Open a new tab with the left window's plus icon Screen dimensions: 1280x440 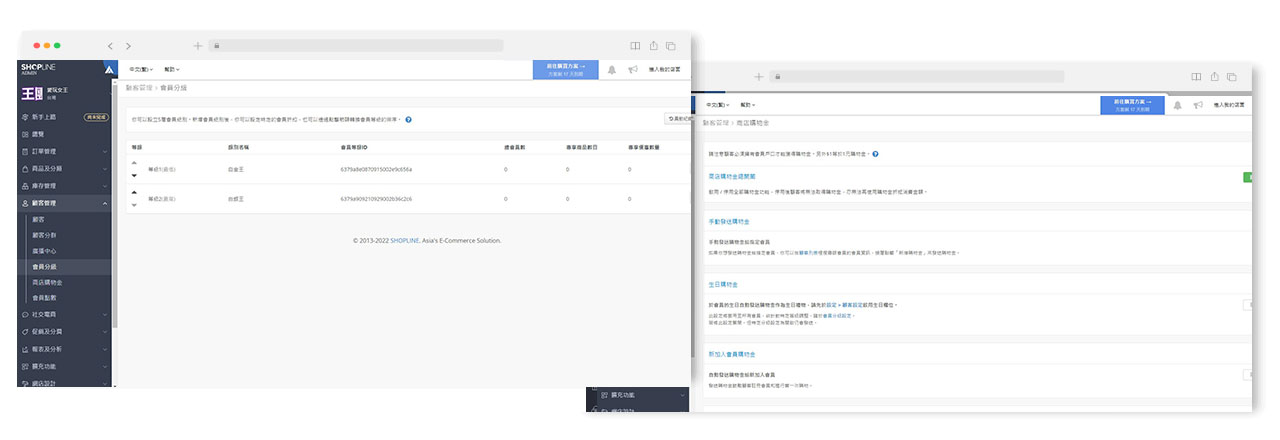(198, 46)
